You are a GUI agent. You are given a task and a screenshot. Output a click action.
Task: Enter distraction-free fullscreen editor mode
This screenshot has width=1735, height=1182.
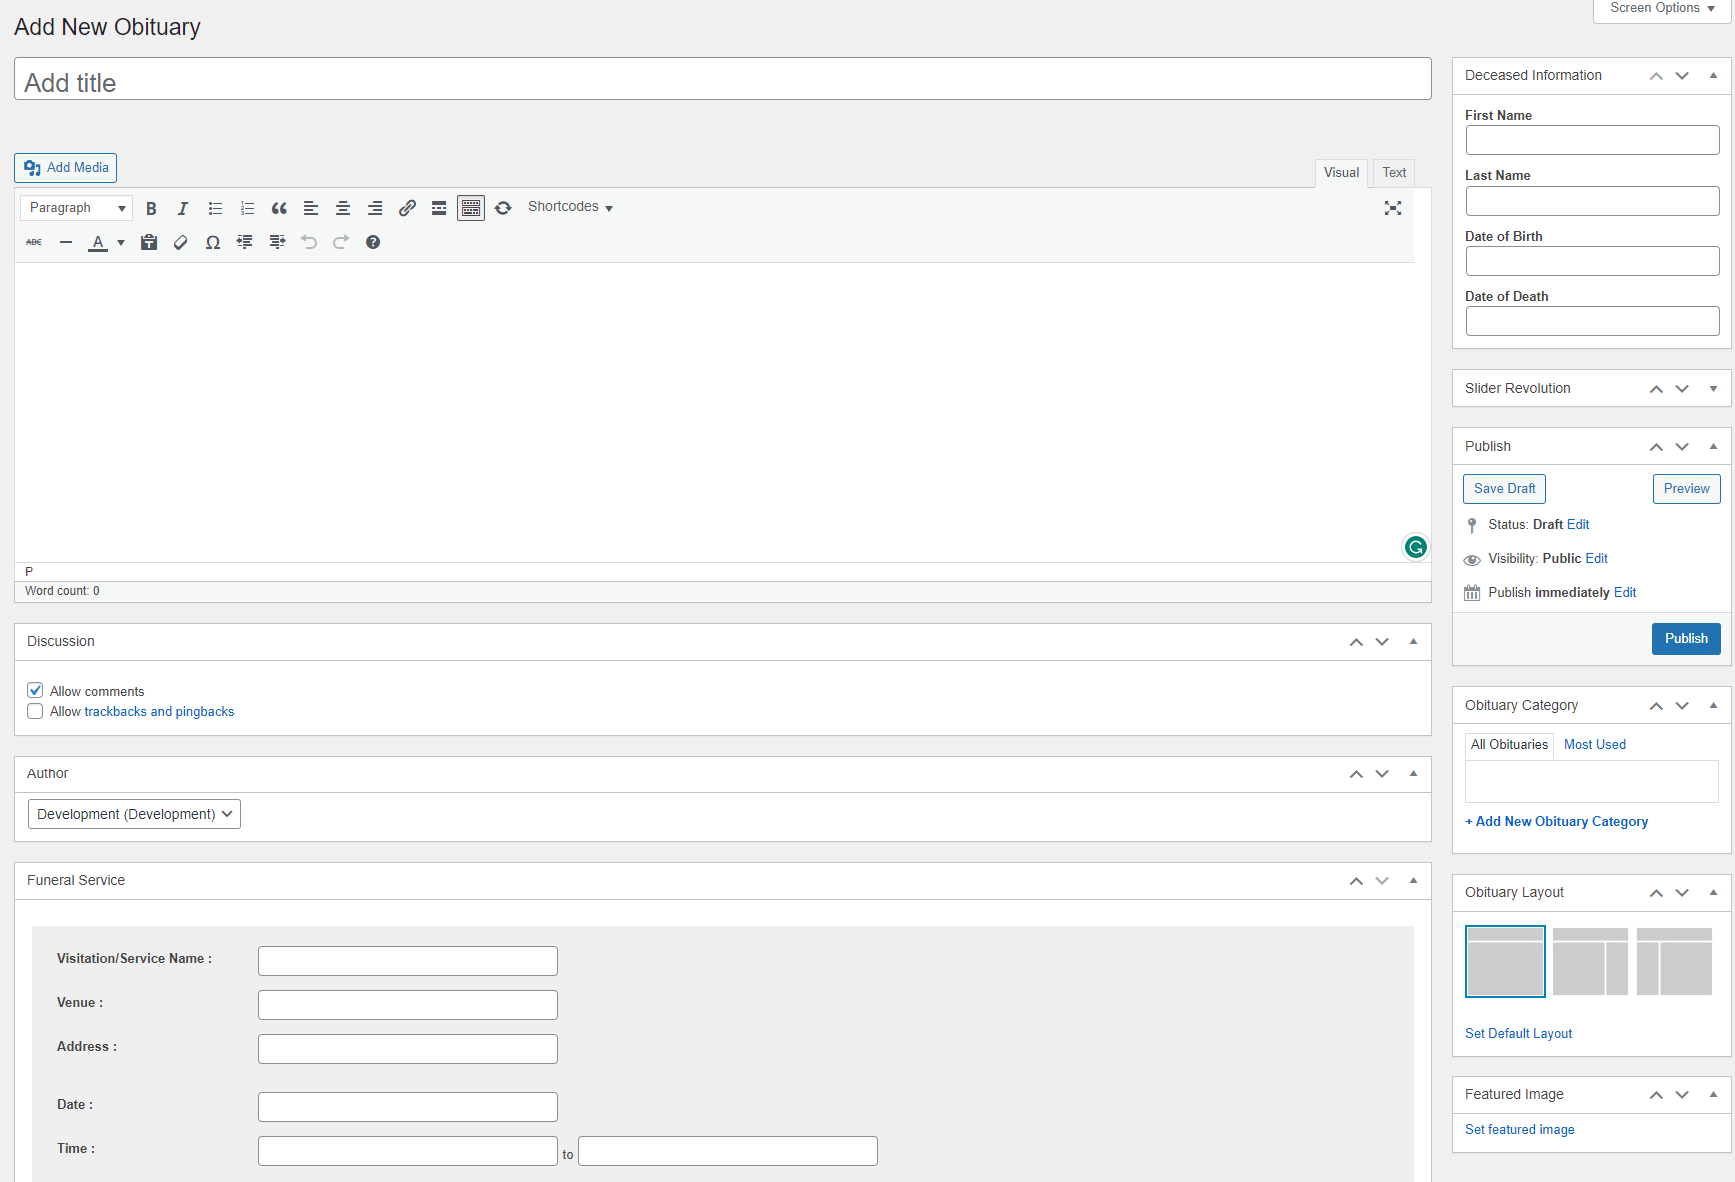click(x=1393, y=208)
